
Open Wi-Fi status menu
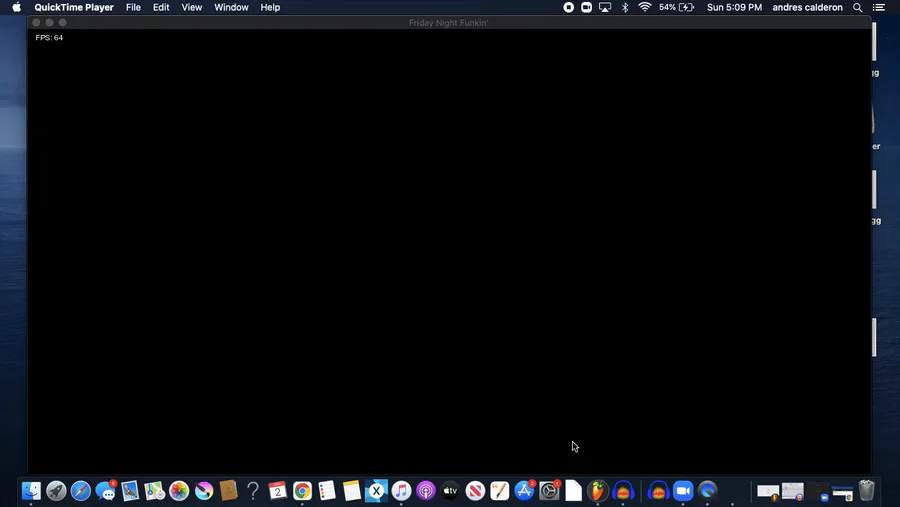pyautogui.click(x=645, y=7)
